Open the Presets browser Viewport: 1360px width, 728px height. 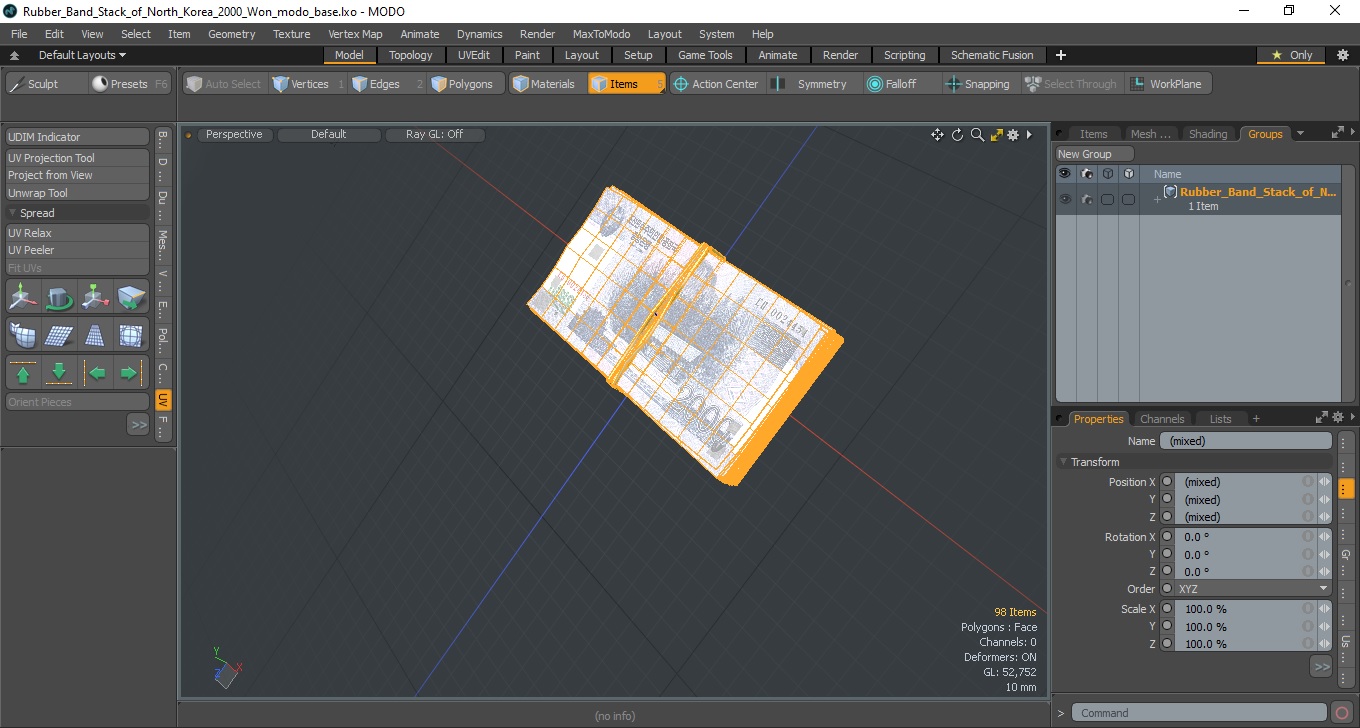(x=130, y=84)
